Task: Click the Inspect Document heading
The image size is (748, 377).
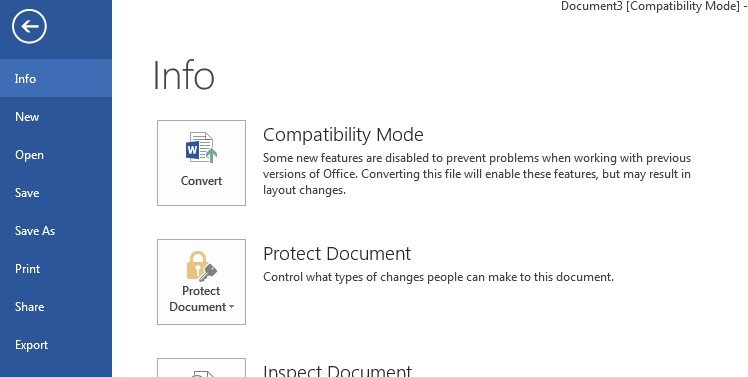Action: click(x=337, y=370)
